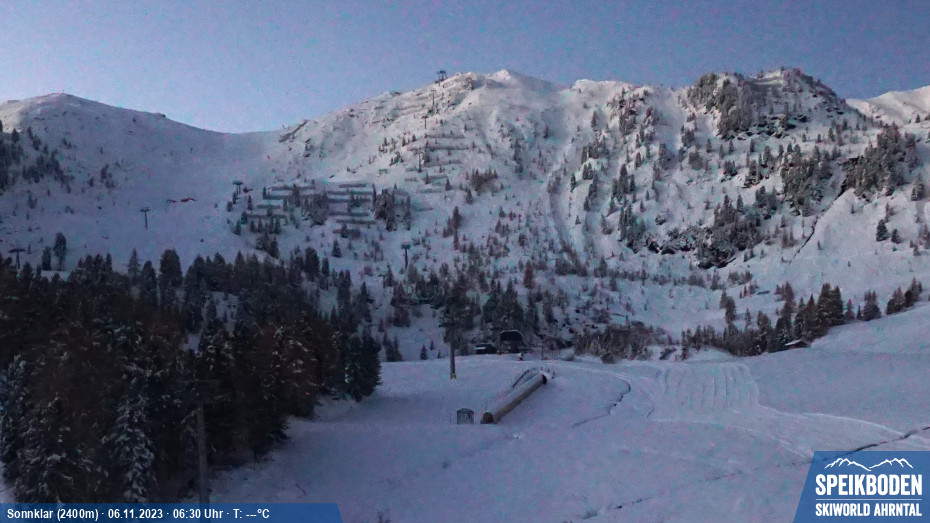
Task: Click the small wooden cabin at right treeline
Action: pos(796,343)
